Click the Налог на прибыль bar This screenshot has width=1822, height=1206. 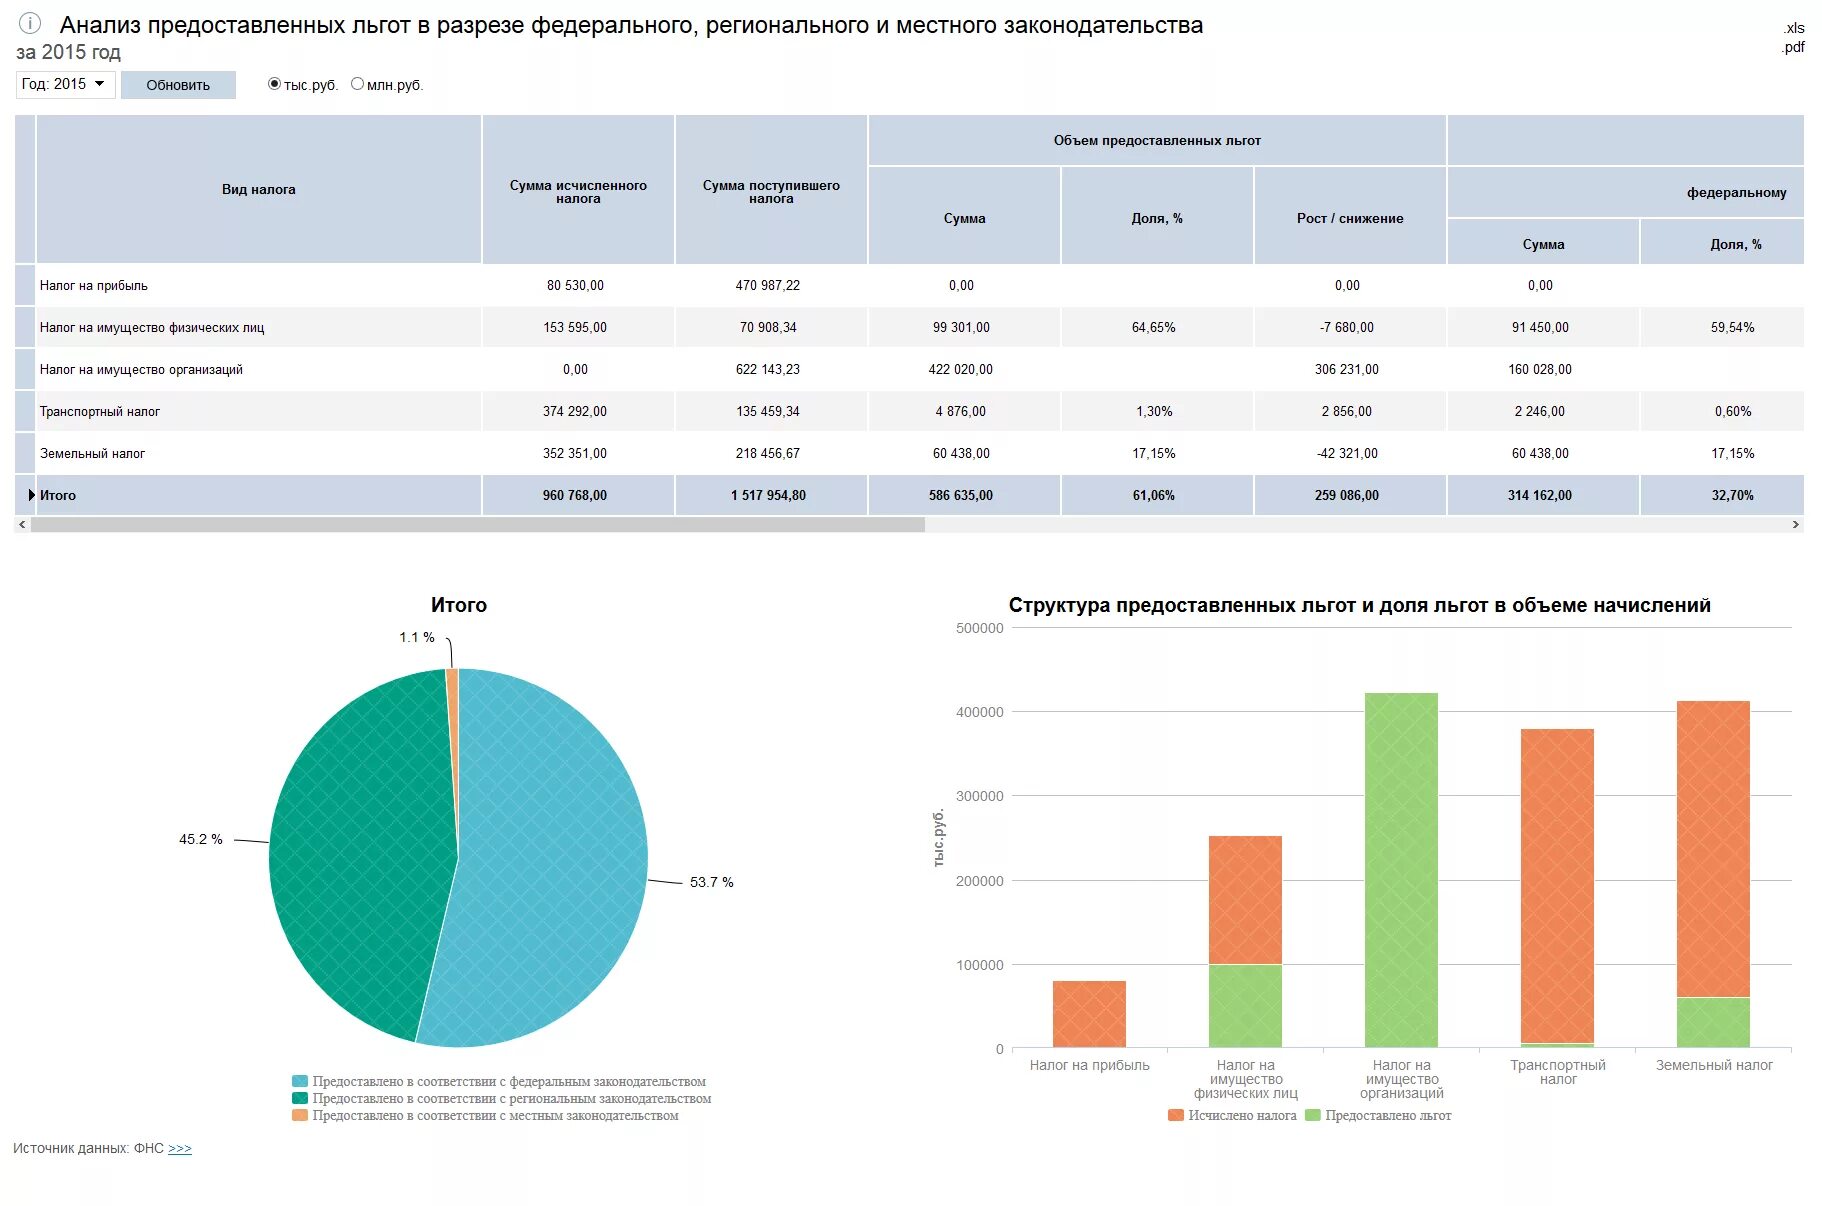pos(1089,1014)
